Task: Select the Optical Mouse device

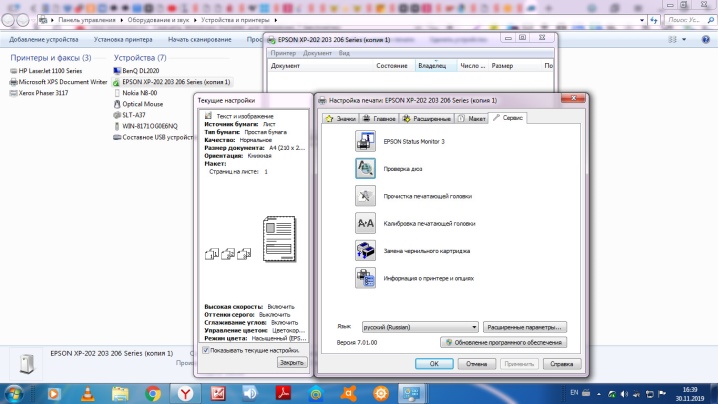Action: (138, 104)
